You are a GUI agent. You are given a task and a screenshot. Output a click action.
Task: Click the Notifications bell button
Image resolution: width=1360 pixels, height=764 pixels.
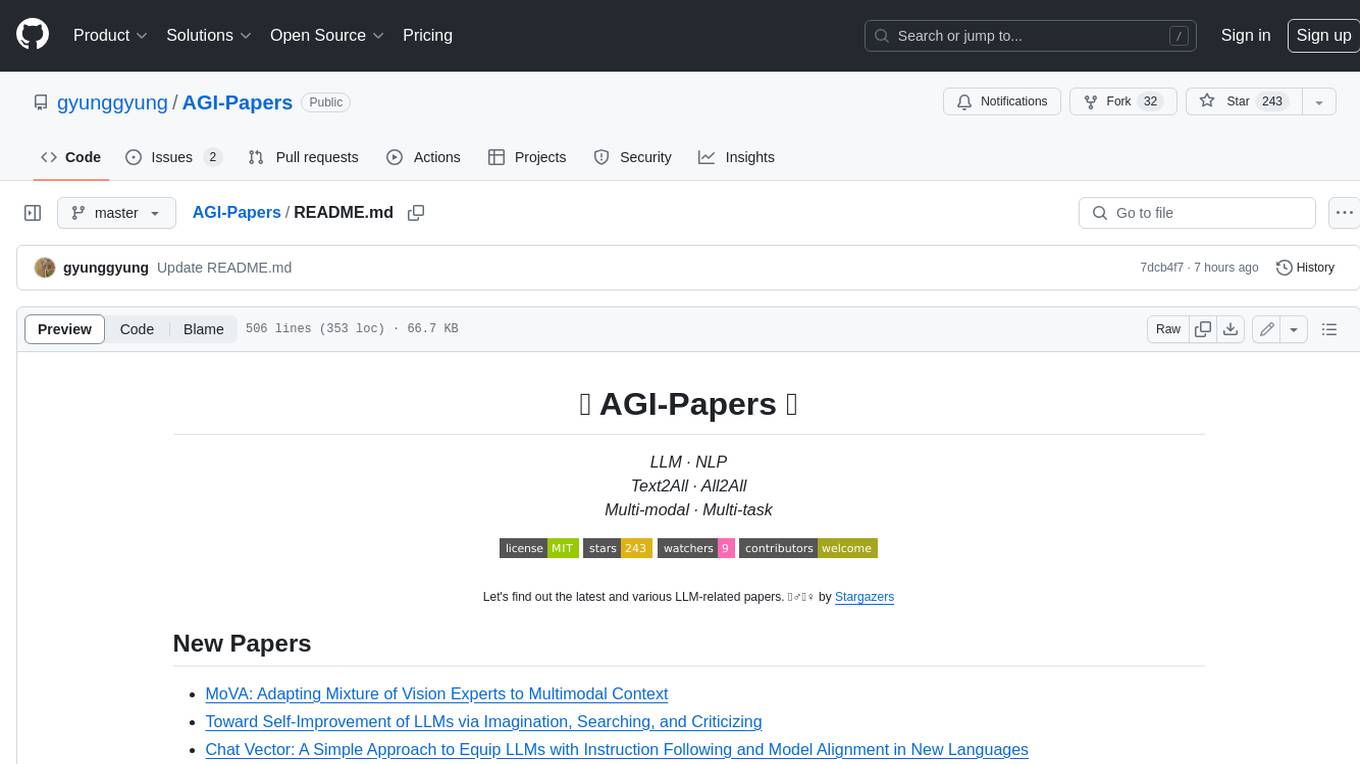pyautogui.click(x=1002, y=101)
